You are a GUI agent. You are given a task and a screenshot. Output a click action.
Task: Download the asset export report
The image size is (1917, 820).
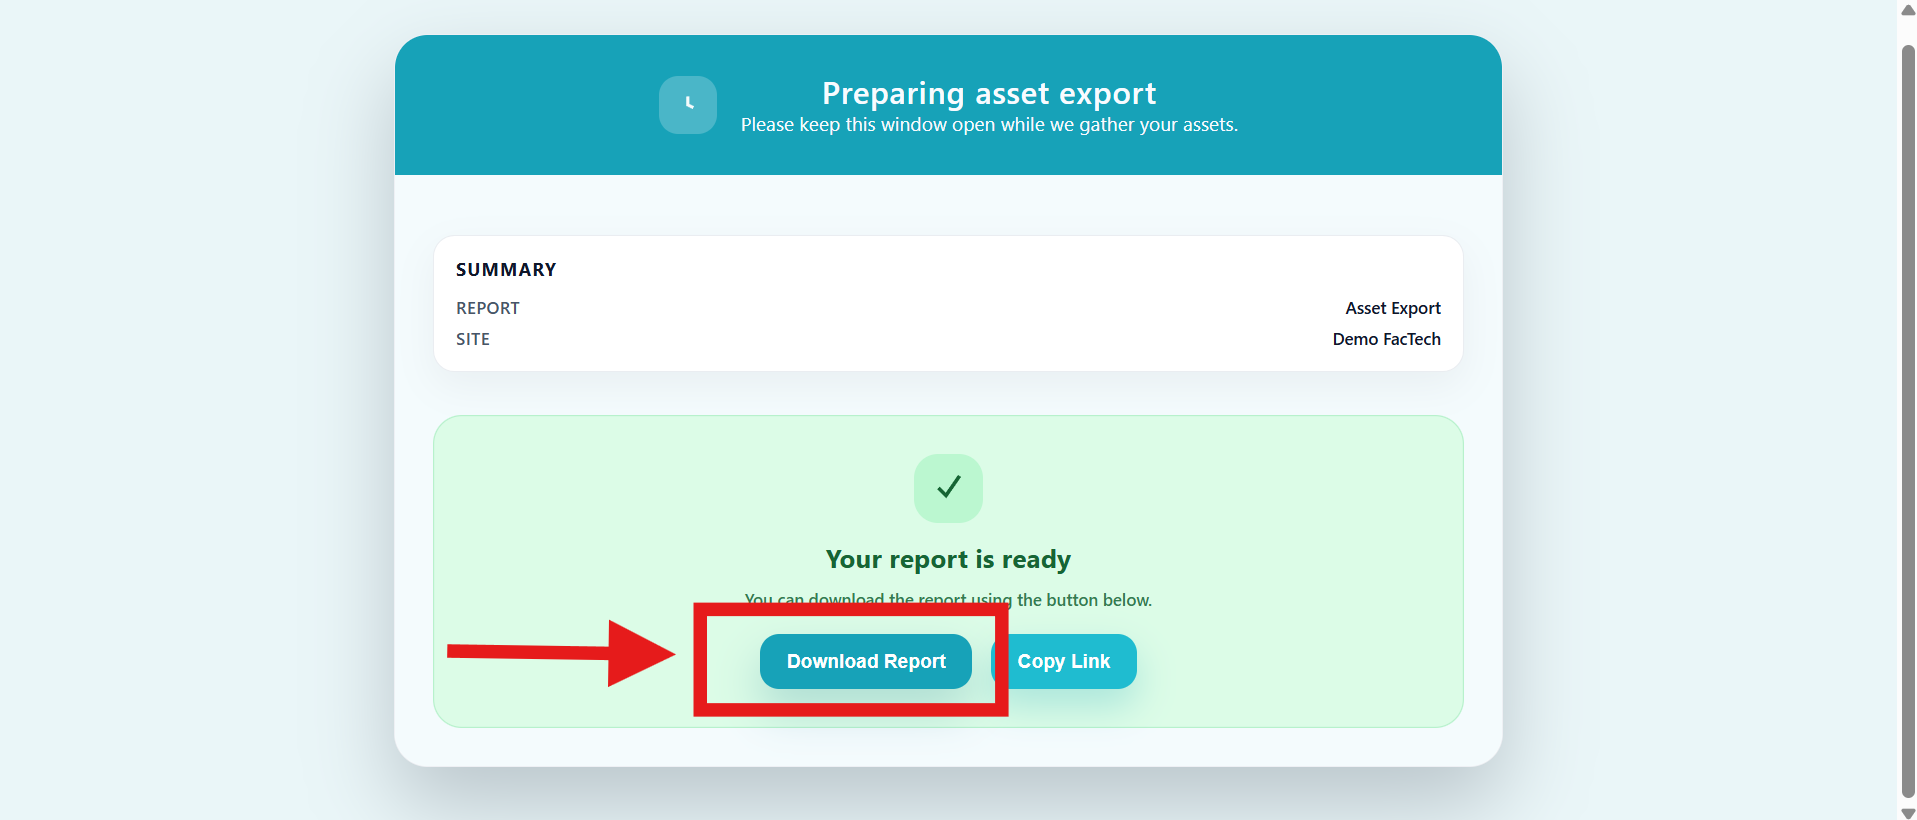(865, 661)
